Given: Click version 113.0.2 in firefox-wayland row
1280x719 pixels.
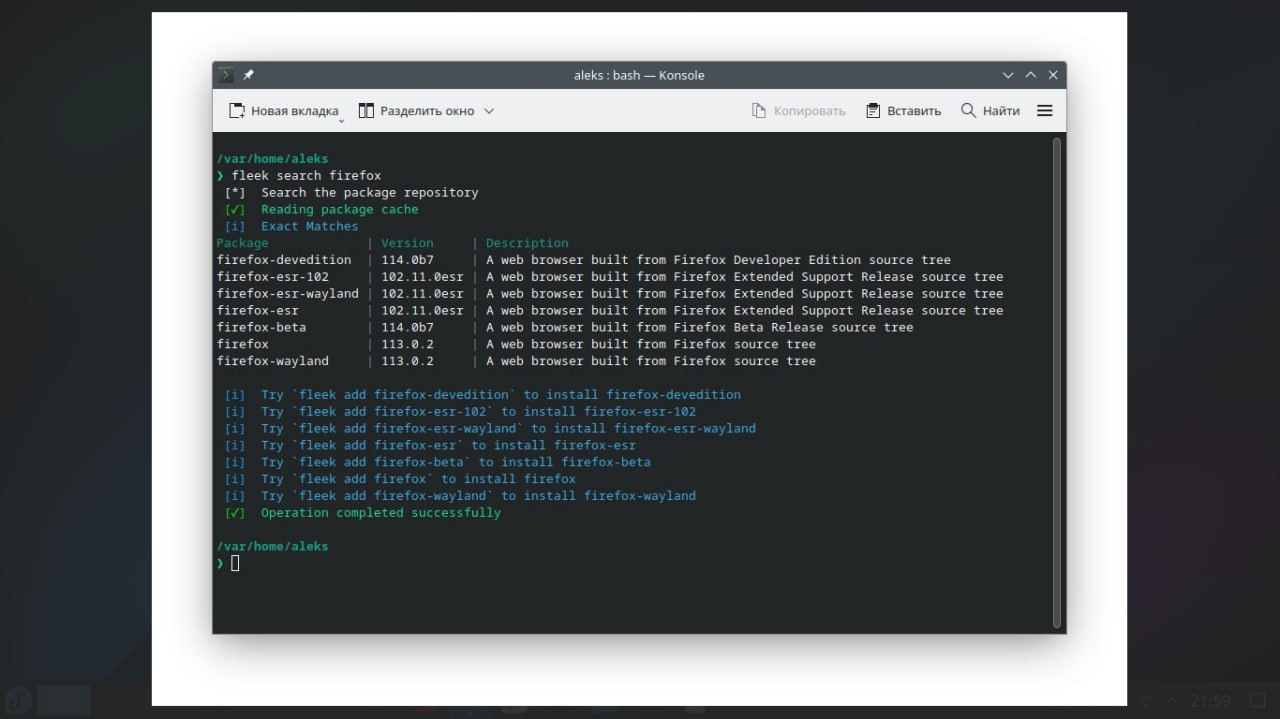Looking at the screenshot, I should [x=407, y=361].
